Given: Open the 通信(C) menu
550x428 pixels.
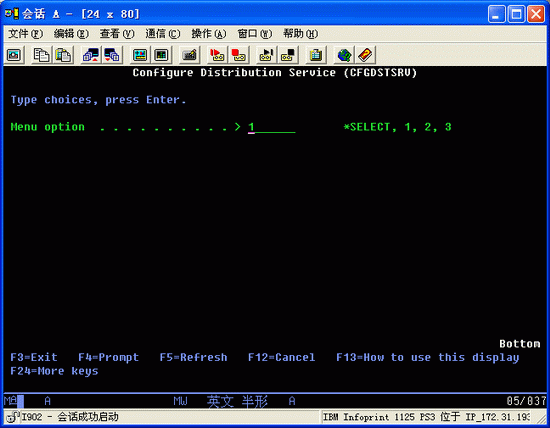Looking at the screenshot, I should click(x=163, y=34).
